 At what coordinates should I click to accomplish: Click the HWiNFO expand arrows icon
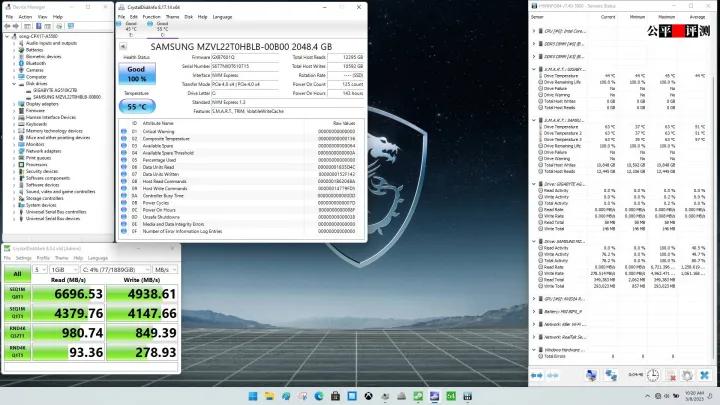[536, 375]
